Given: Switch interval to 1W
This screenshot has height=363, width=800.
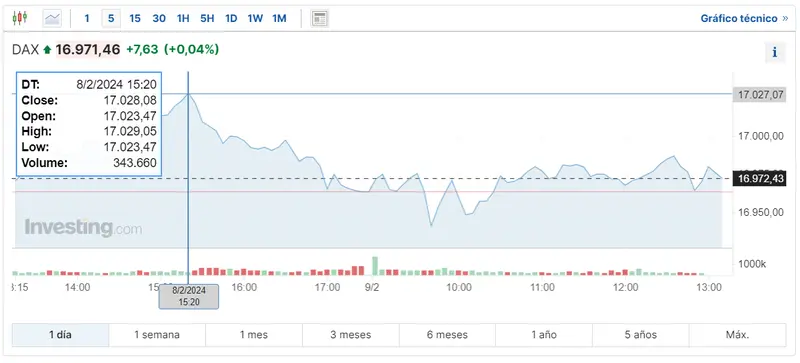Looking at the screenshot, I should (x=255, y=19).
